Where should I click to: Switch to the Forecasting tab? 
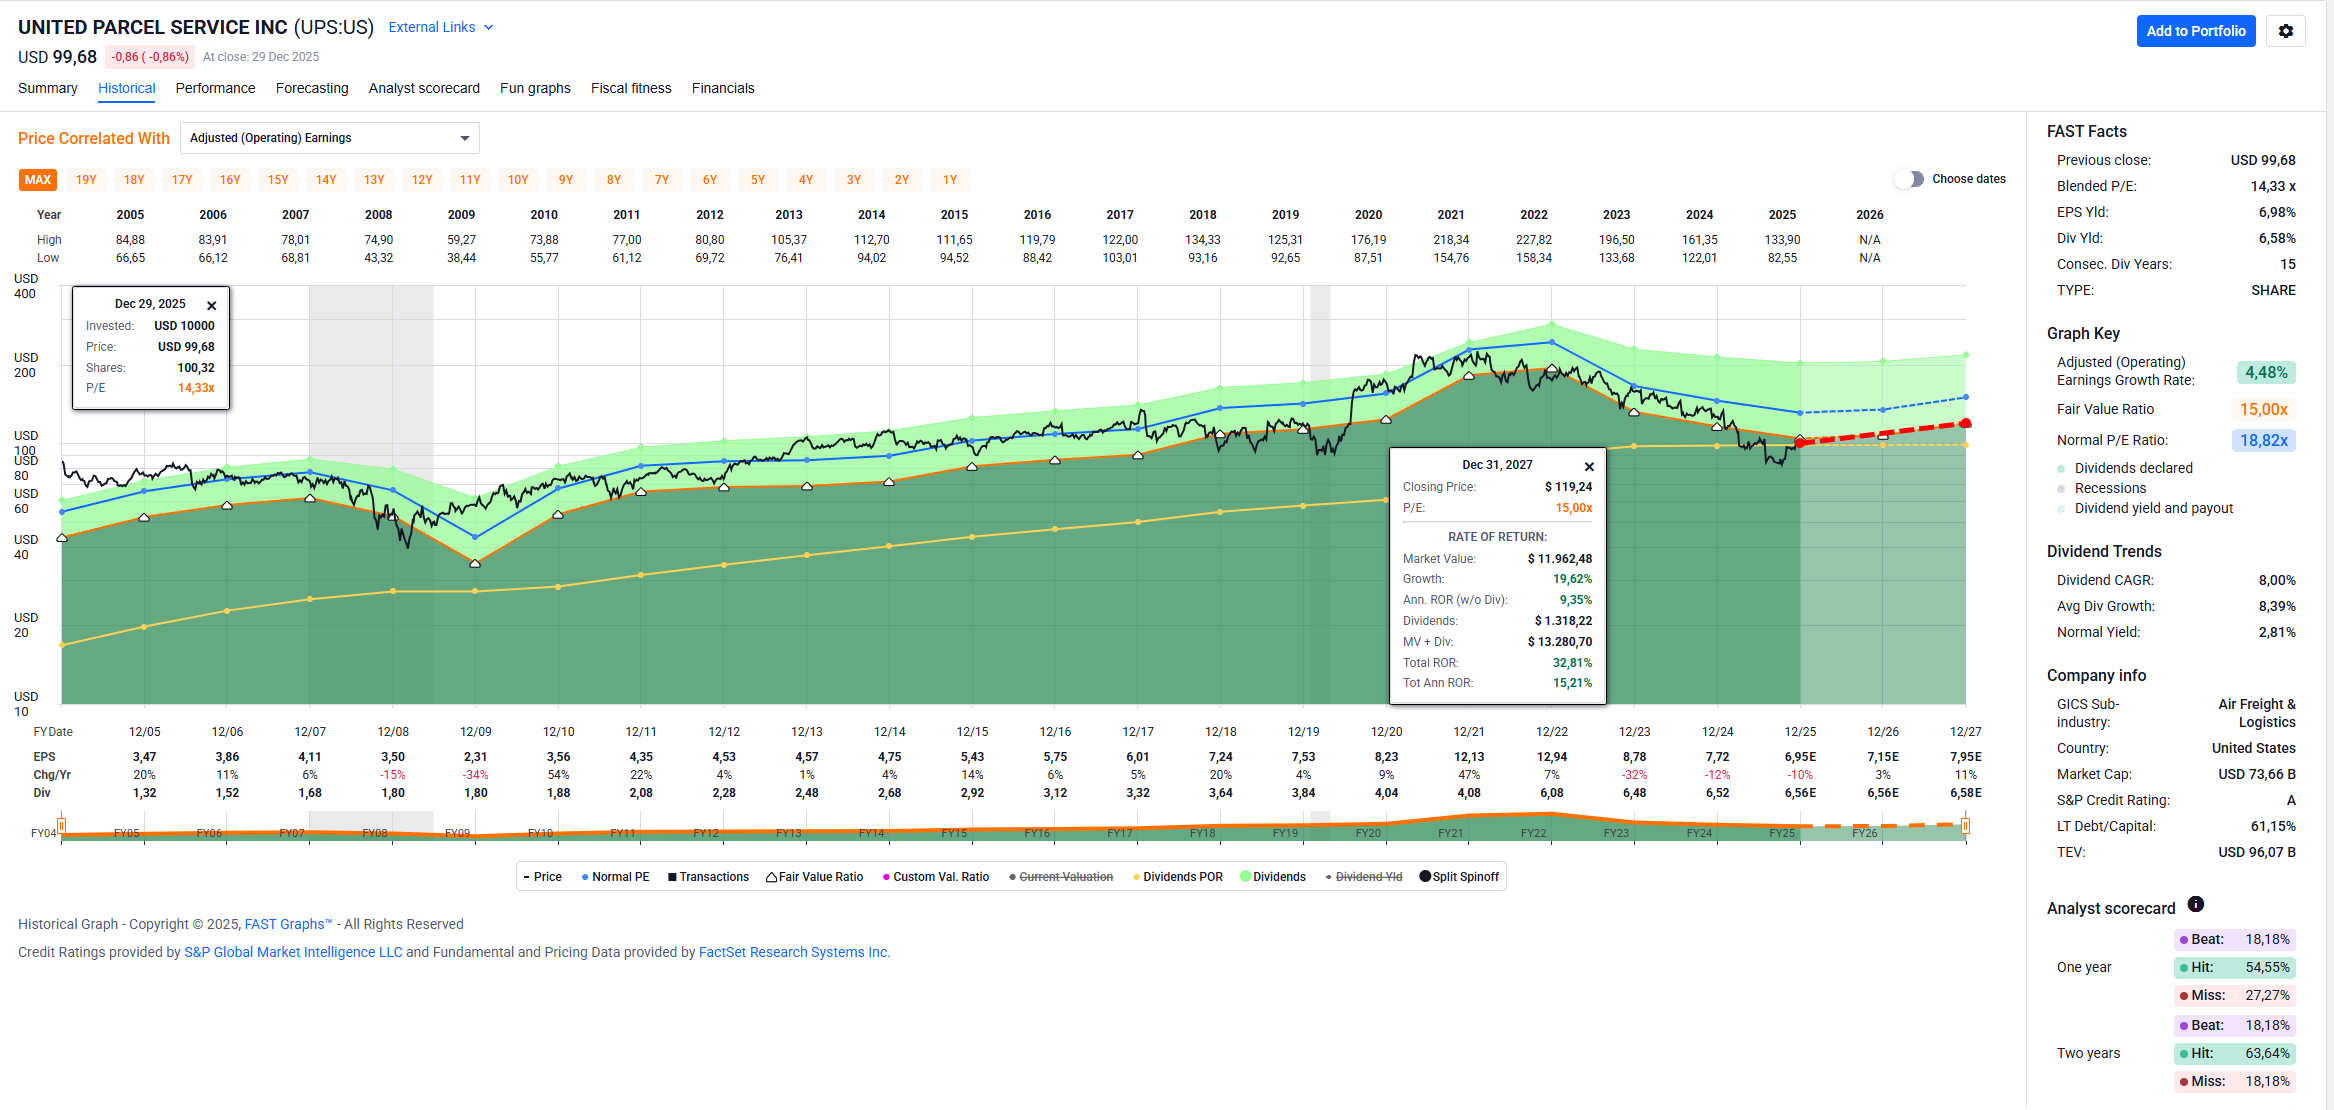point(312,88)
